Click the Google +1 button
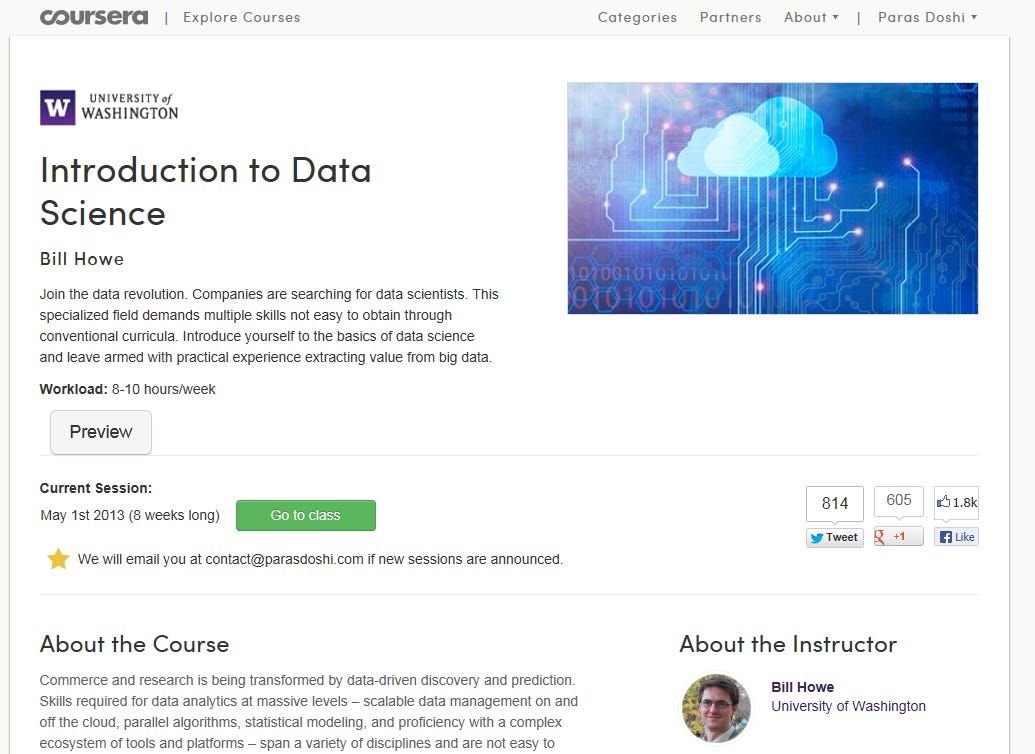Image resolution: width=1035 pixels, height=754 pixels. [x=898, y=537]
